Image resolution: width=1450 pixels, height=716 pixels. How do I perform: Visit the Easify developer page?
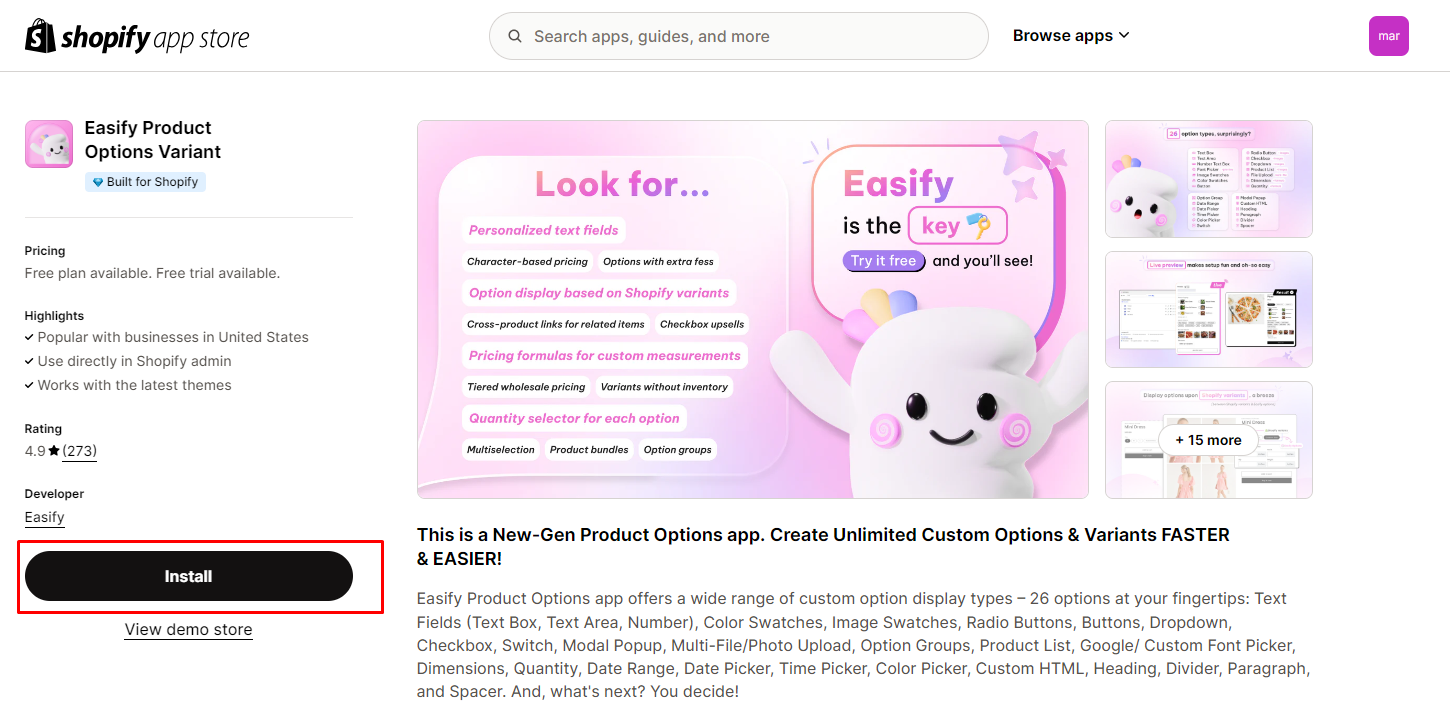44,517
